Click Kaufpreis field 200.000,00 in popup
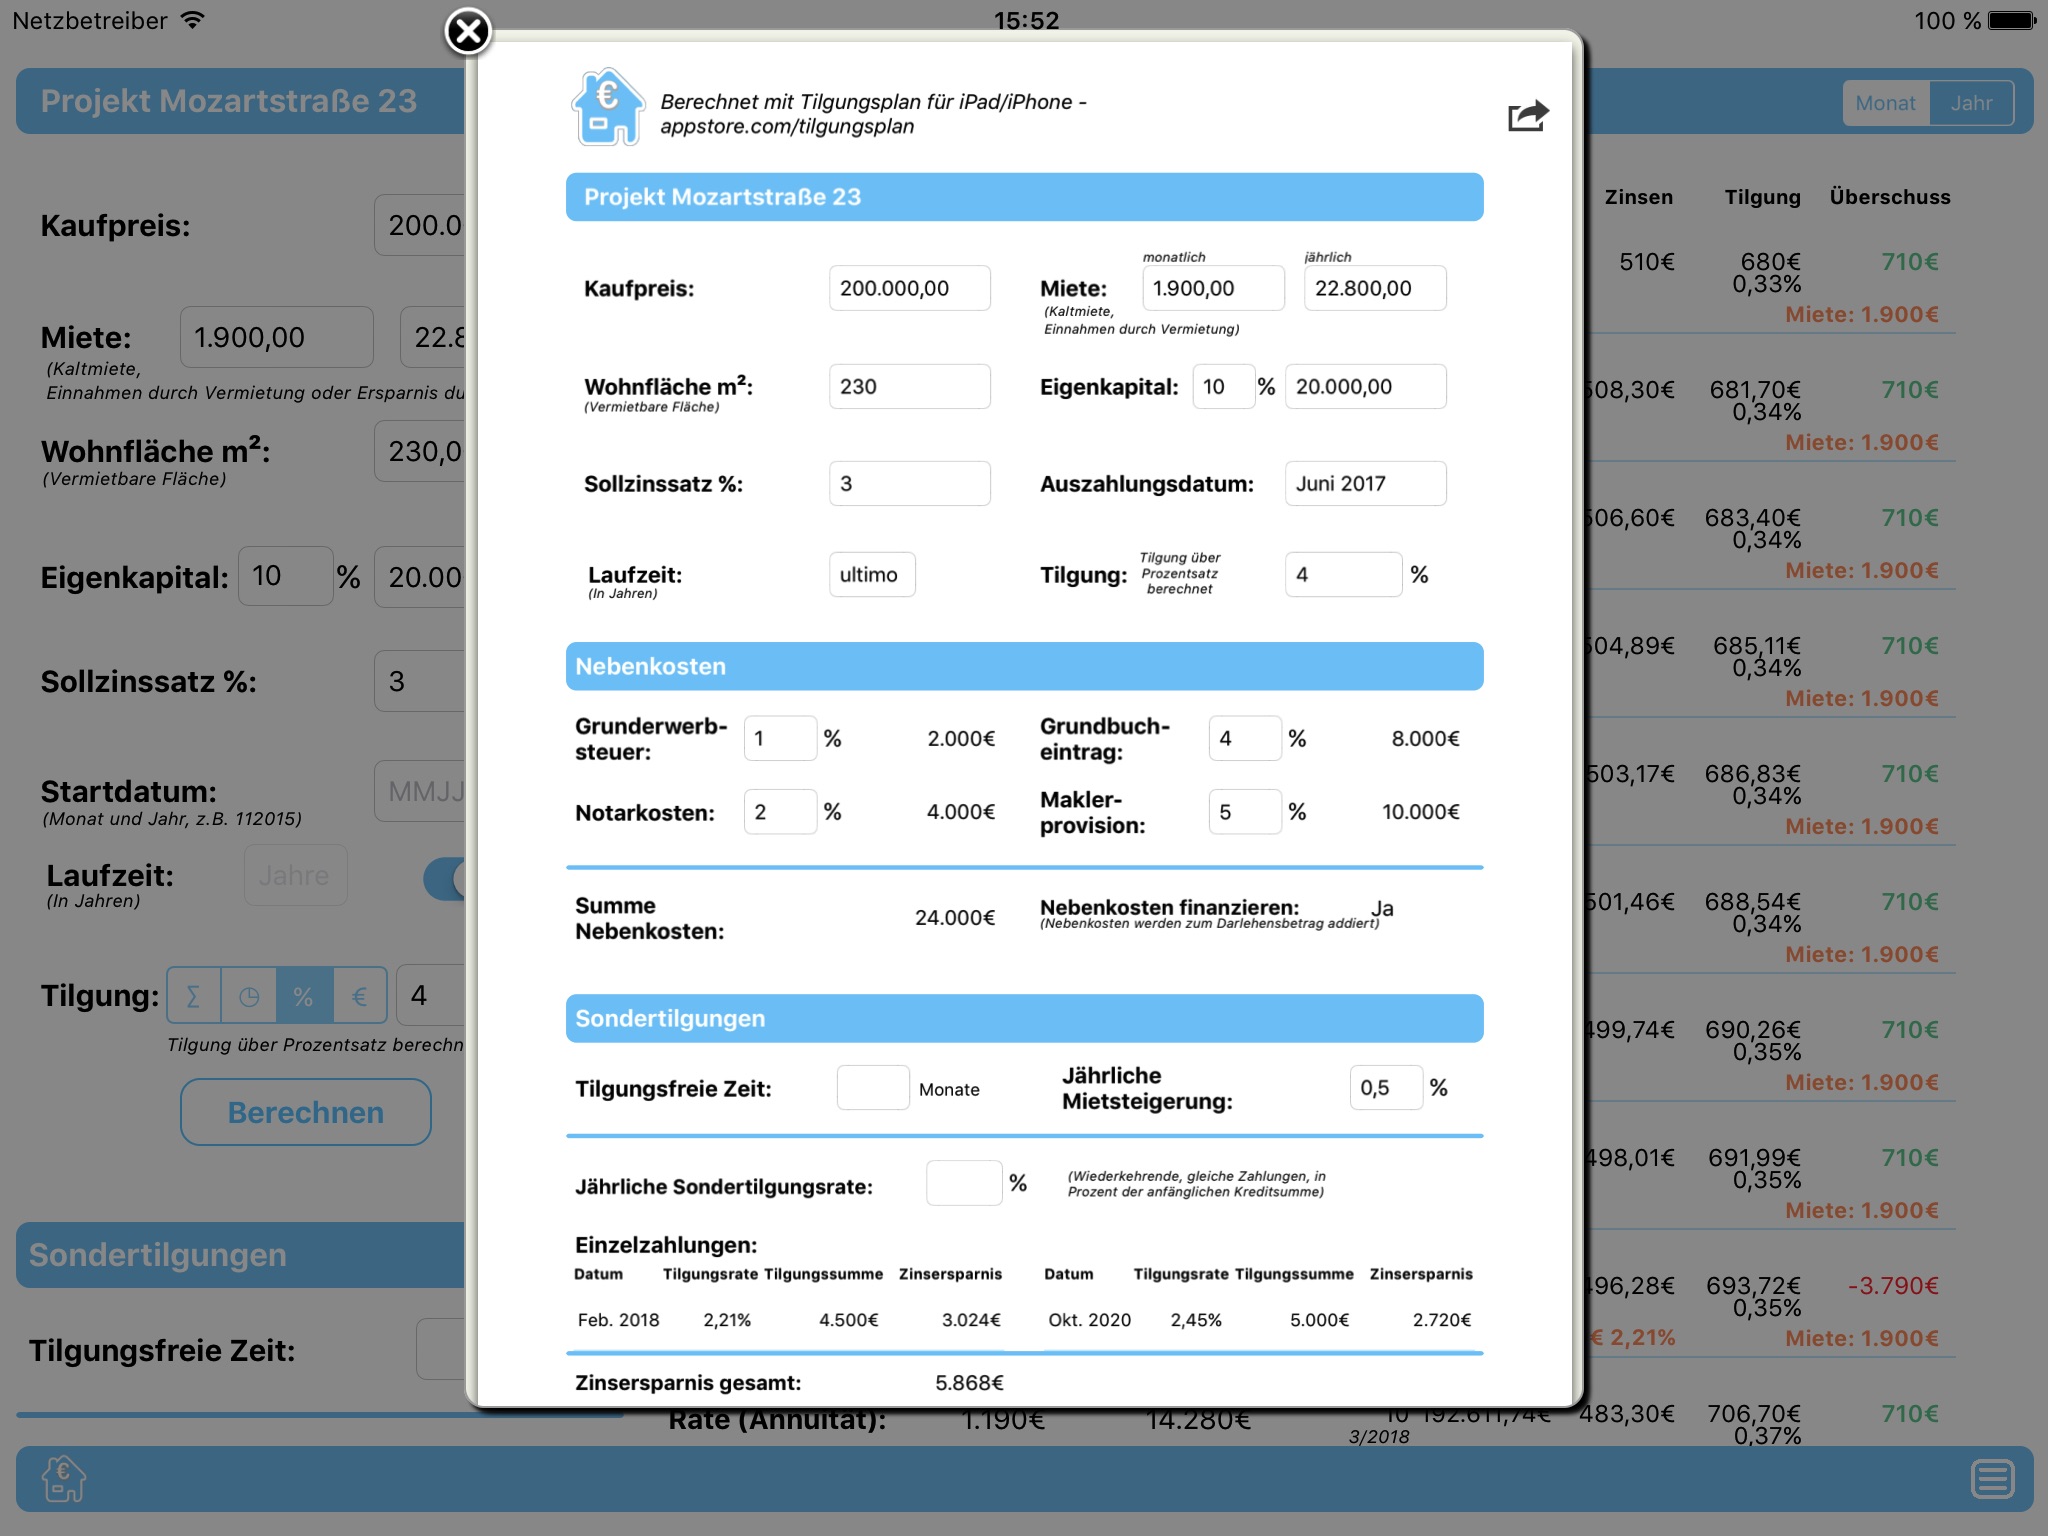Viewport: 2048px width, 1536px height. [x=909, y=288]
